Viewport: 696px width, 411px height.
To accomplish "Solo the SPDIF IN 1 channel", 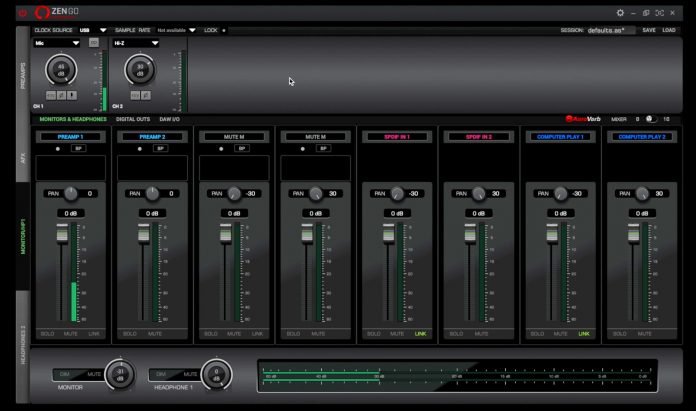I will pyautogui.click(x=374, y=333).
